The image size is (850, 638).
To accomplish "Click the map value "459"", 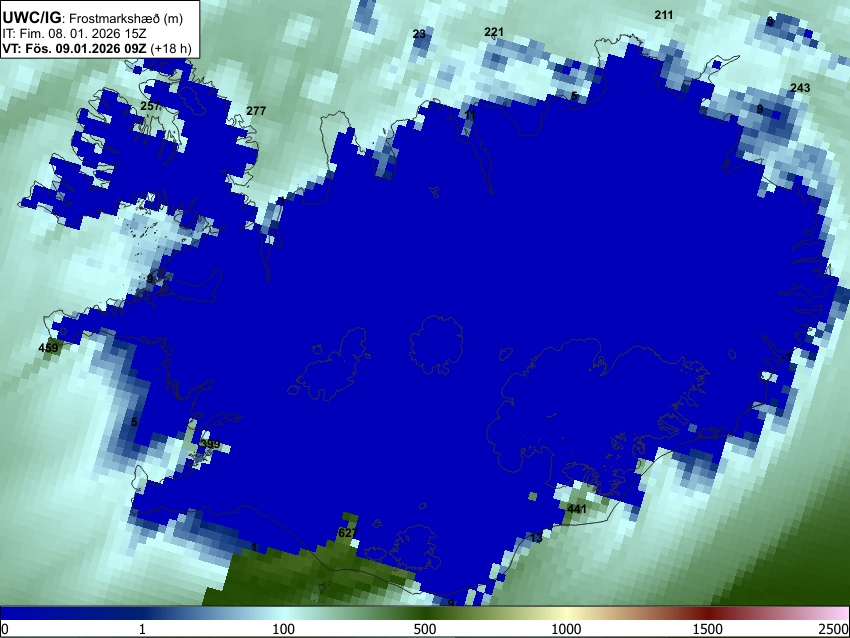I will (48, 347).
